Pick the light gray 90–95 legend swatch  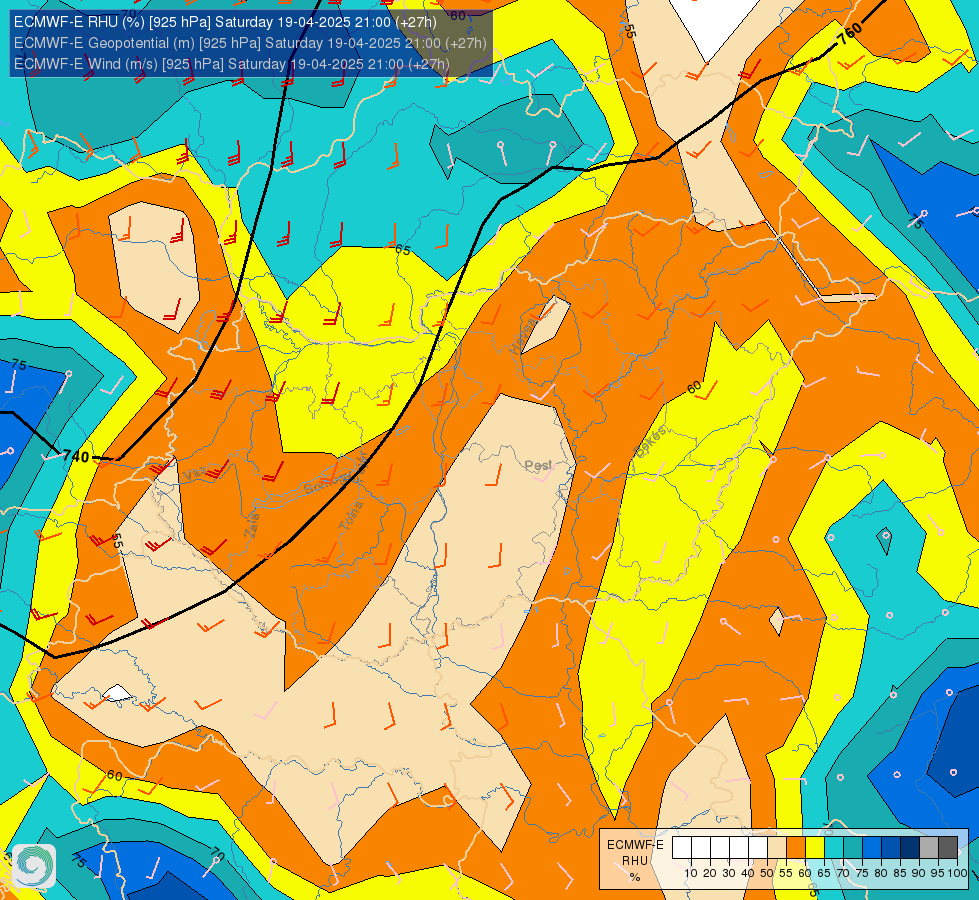pos(929,848)
